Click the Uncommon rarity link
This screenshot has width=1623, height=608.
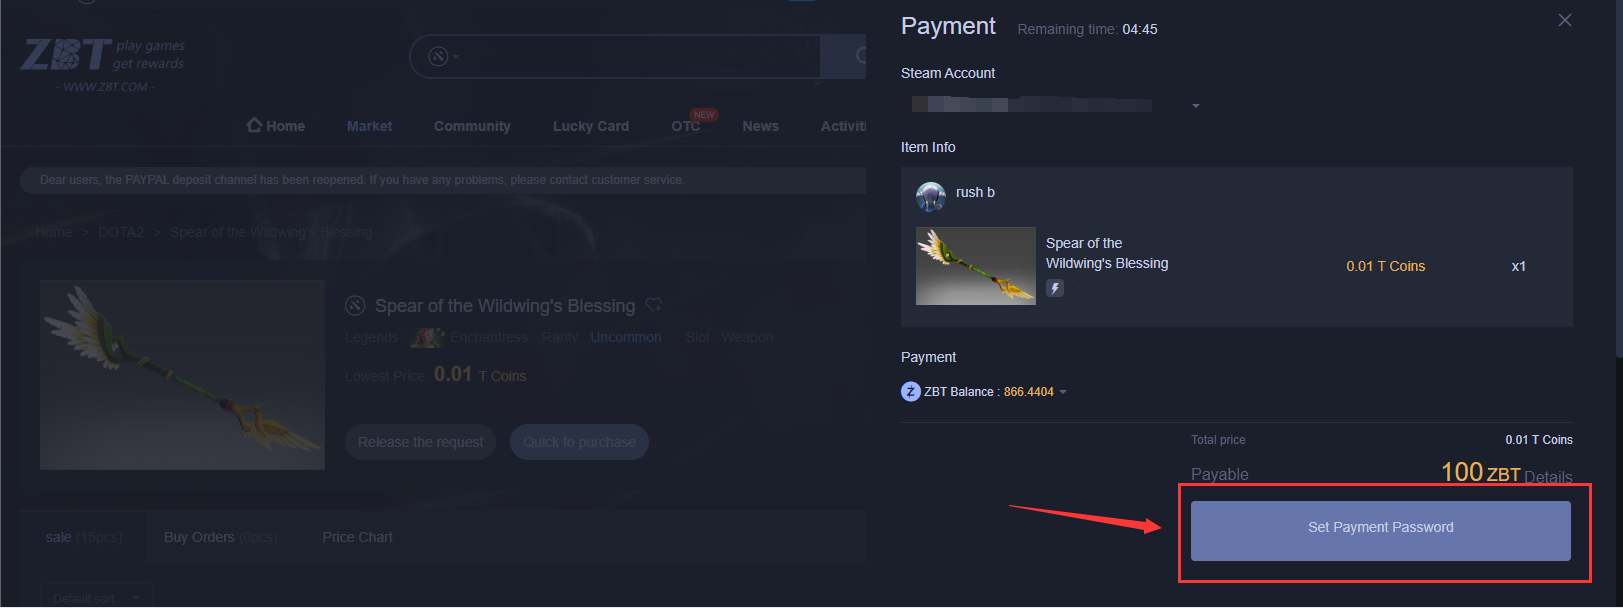click(x=626, y=337)
